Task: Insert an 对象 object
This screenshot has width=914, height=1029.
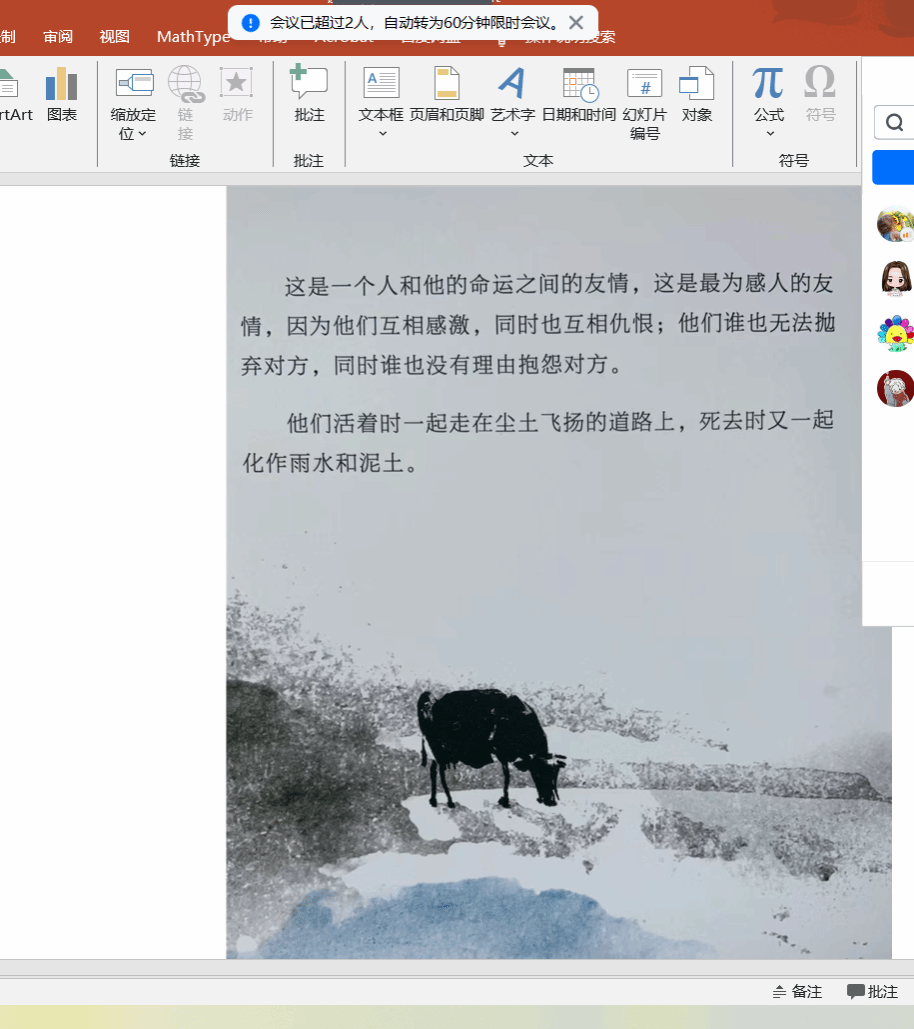Action: (x=696, y=94)
